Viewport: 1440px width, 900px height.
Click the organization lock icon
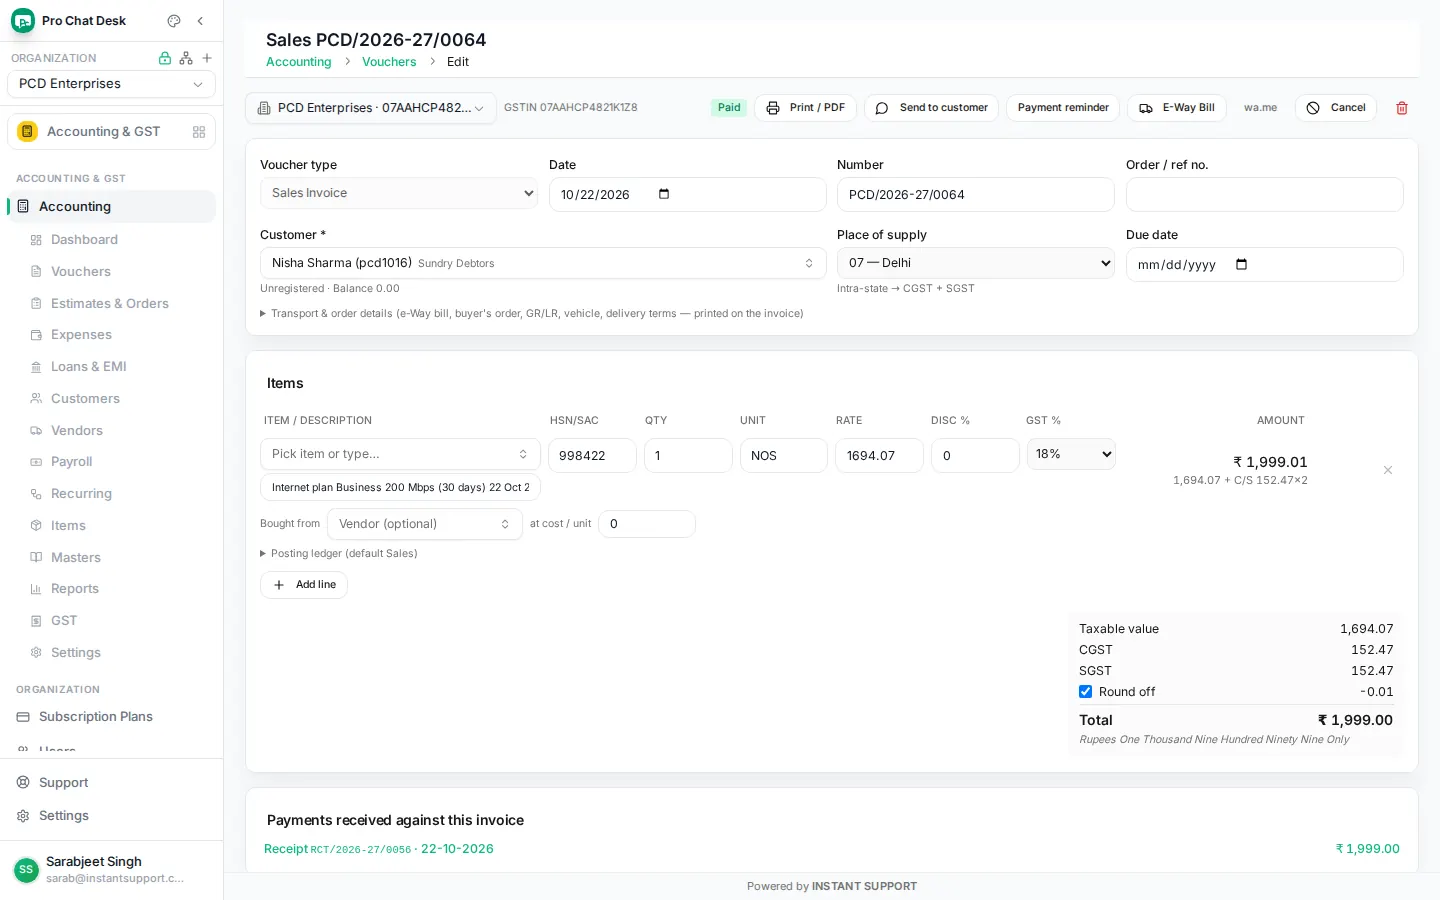pos(165,58)
